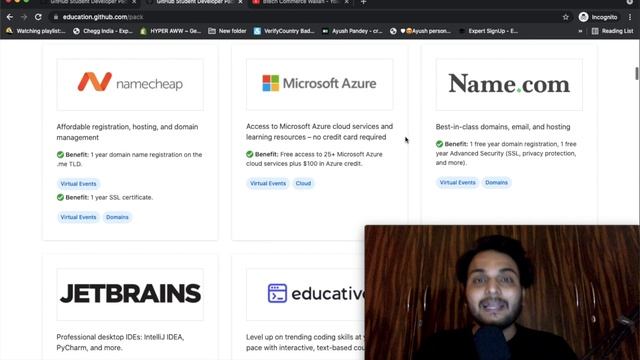Click green check beside SSL certificate benefit
Image resolution: width=640 pixels, height=360 pixels.
pos(60,197)
